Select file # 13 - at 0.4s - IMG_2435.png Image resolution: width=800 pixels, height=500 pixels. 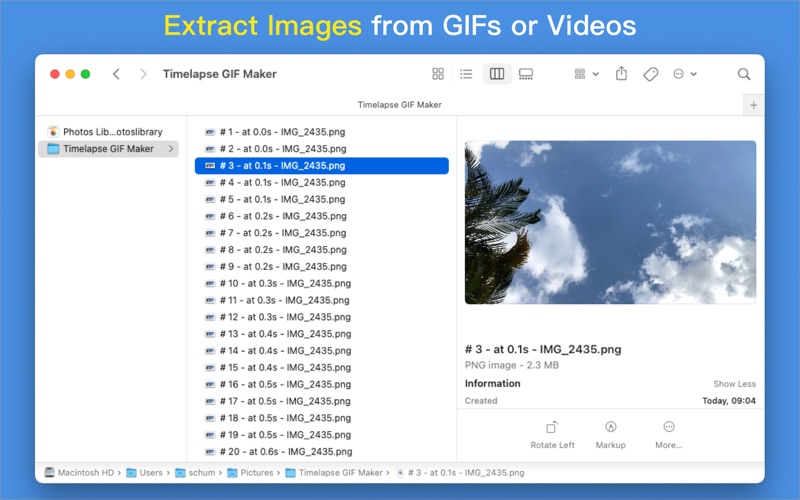tap(321, 334)
